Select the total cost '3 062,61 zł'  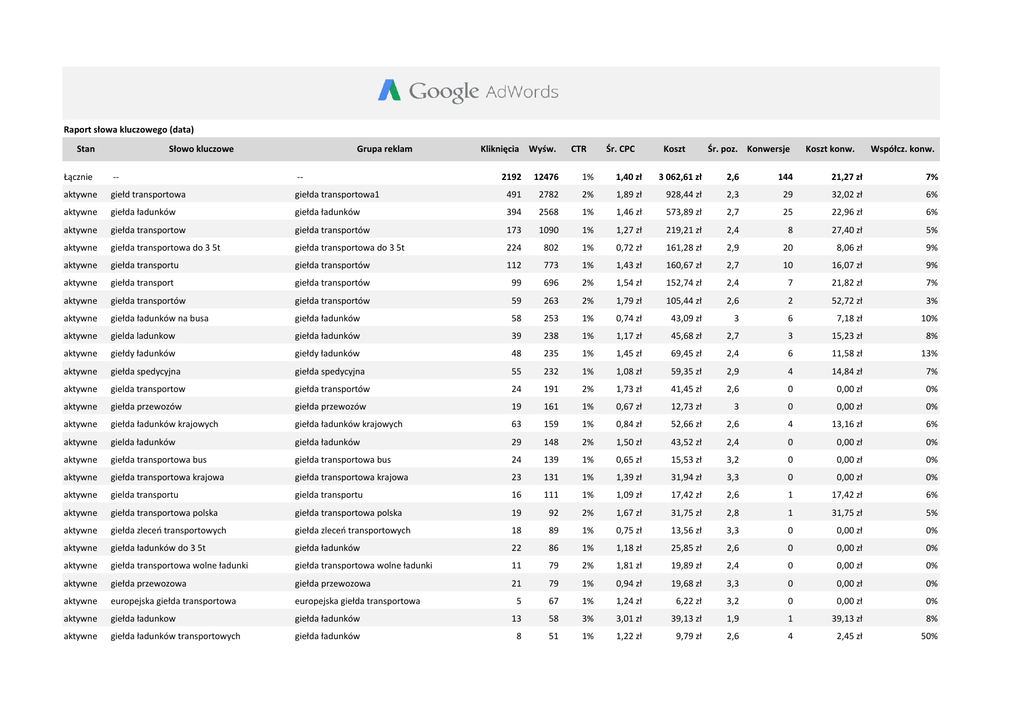point(680,177)
